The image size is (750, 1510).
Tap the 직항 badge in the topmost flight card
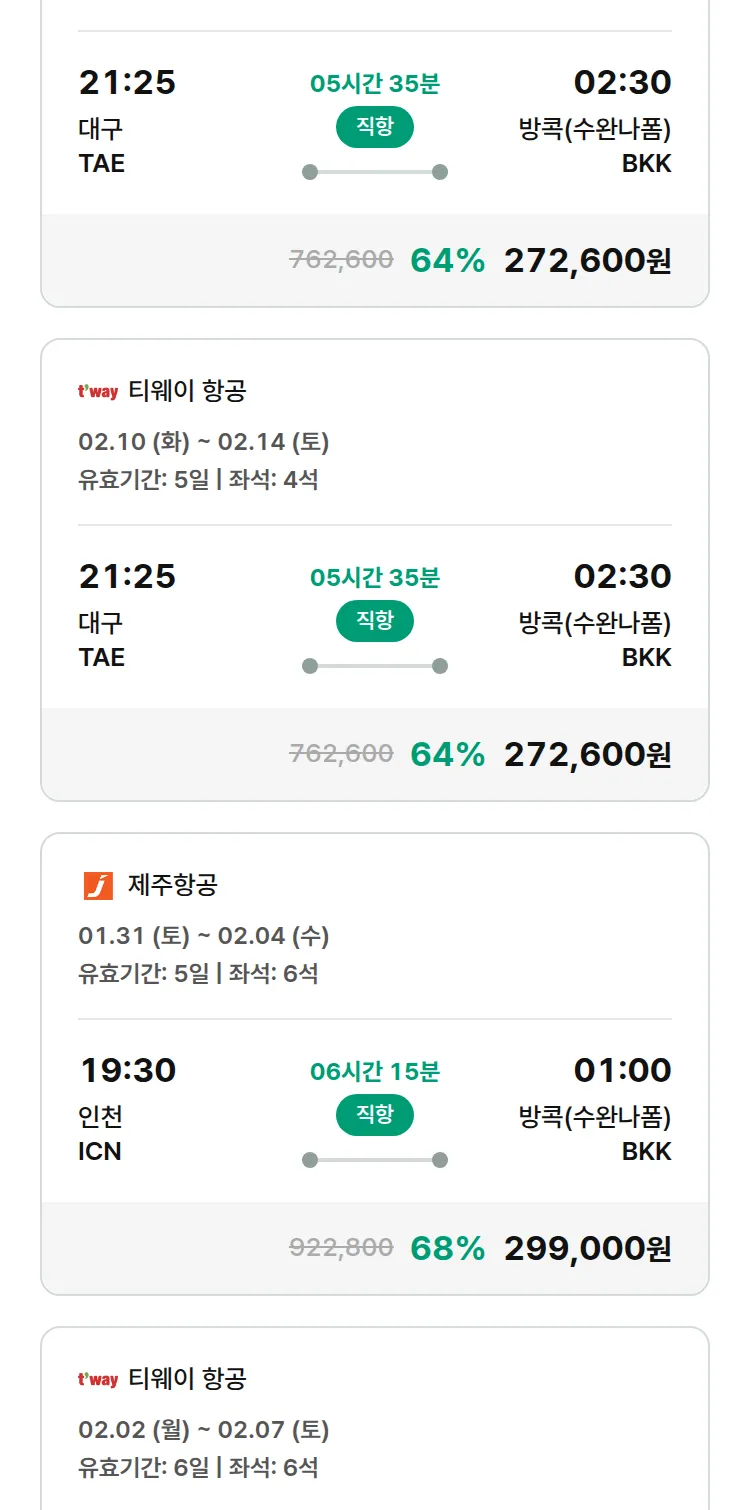(375, 127)
